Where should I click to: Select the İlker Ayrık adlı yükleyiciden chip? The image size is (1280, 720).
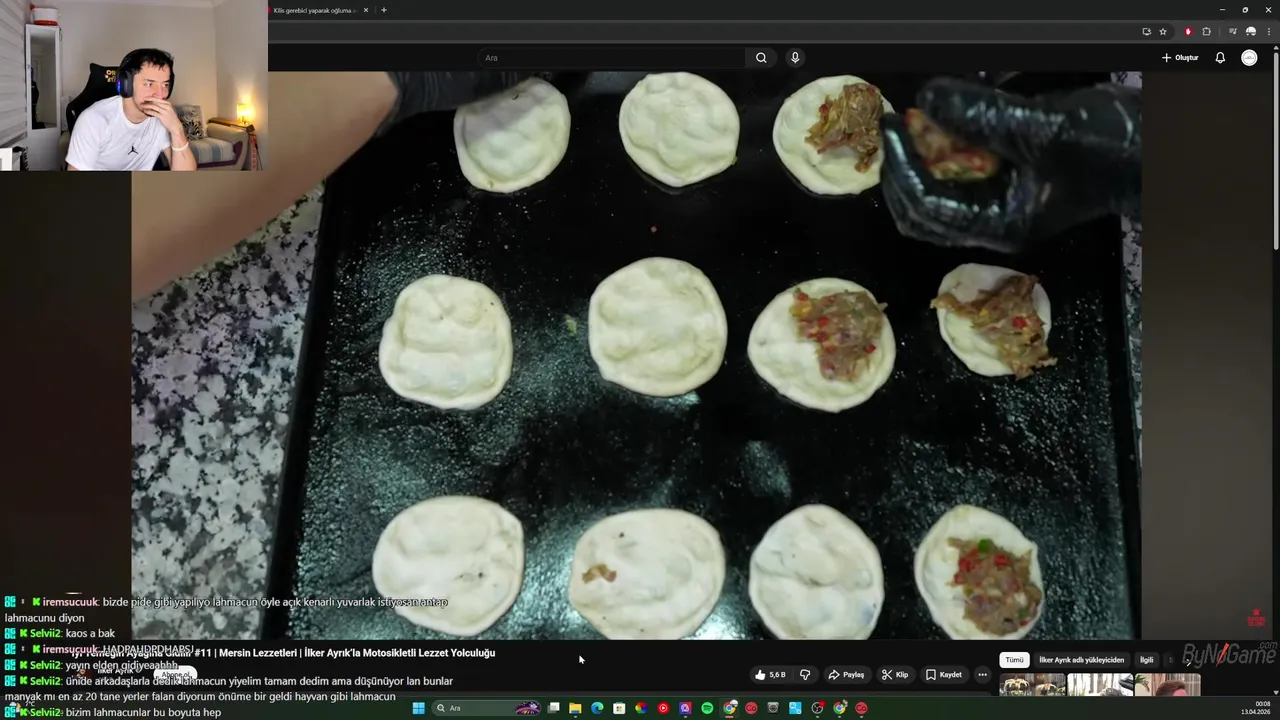(x=1081, y=660)
